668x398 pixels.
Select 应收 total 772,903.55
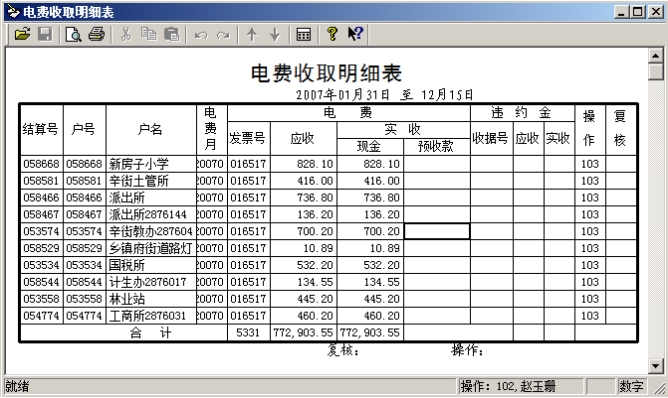pos(303,333)
